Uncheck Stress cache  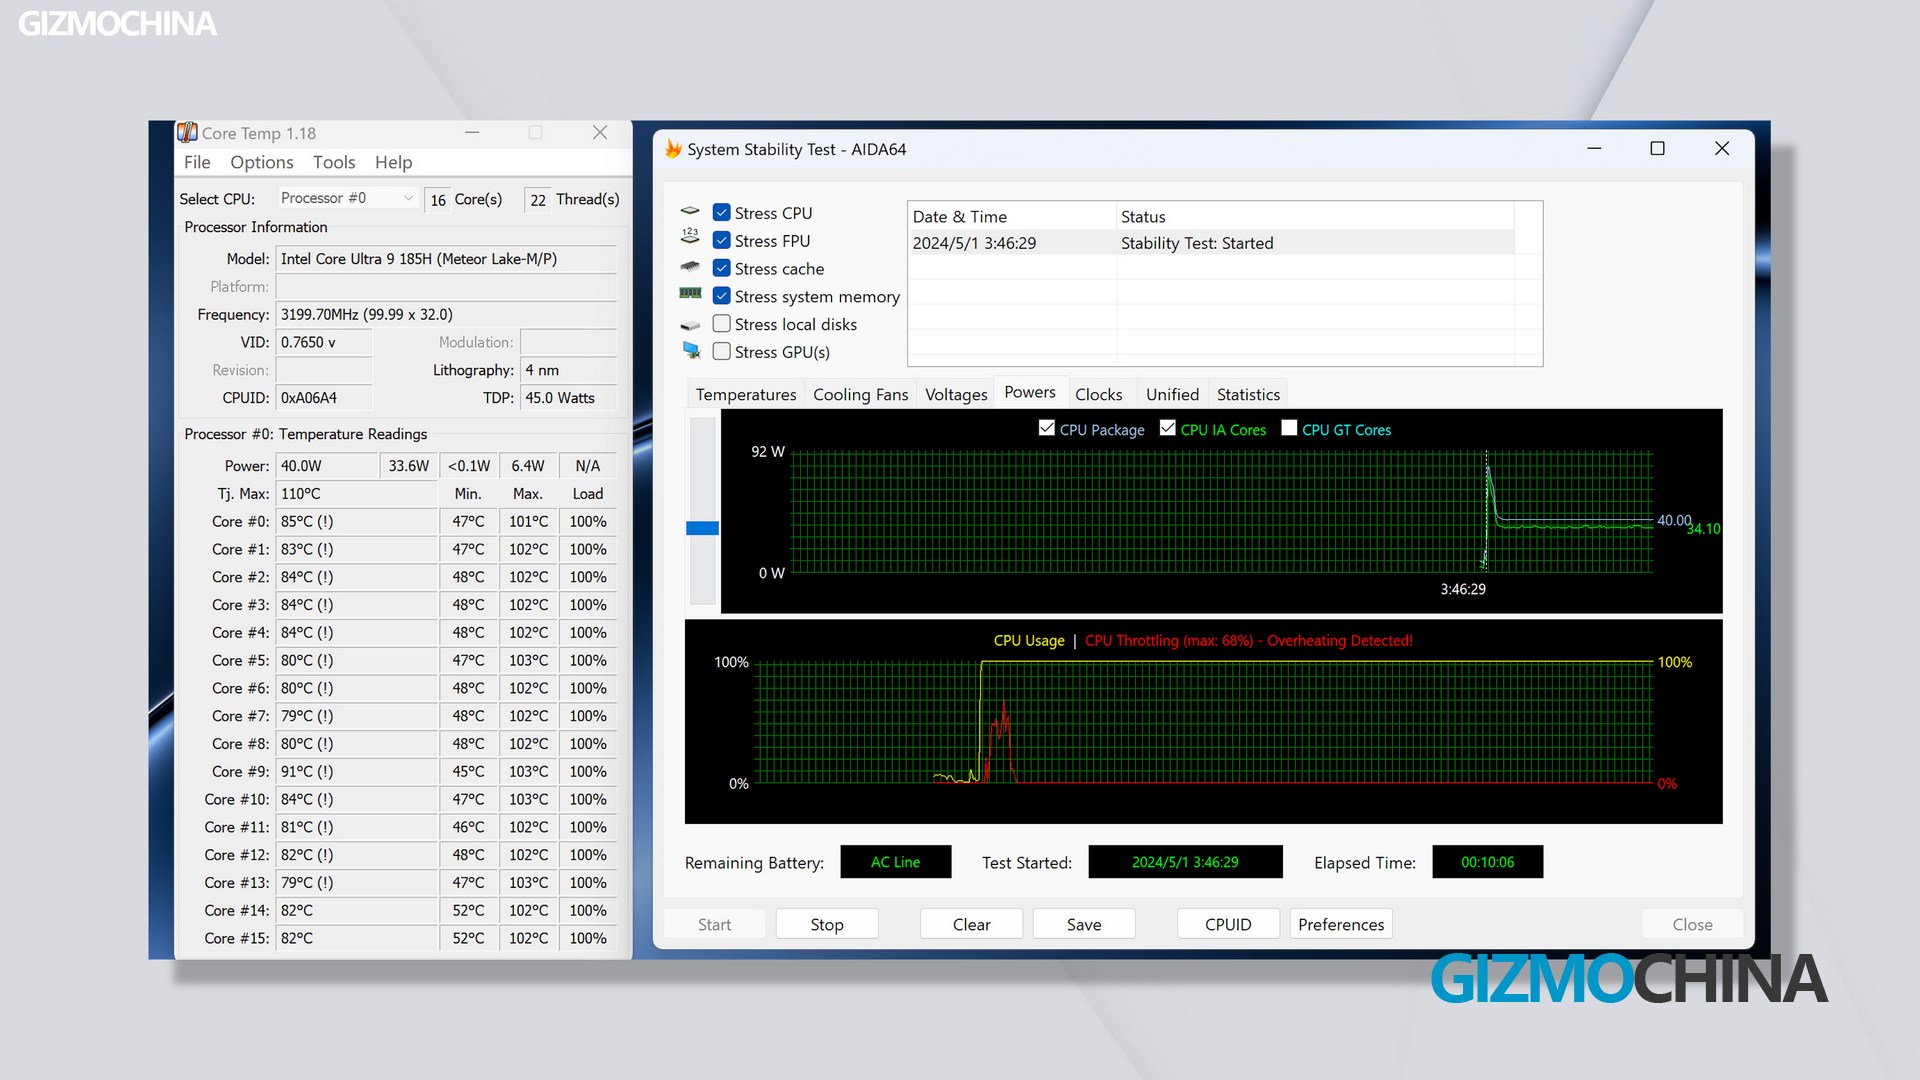[721, 268]
